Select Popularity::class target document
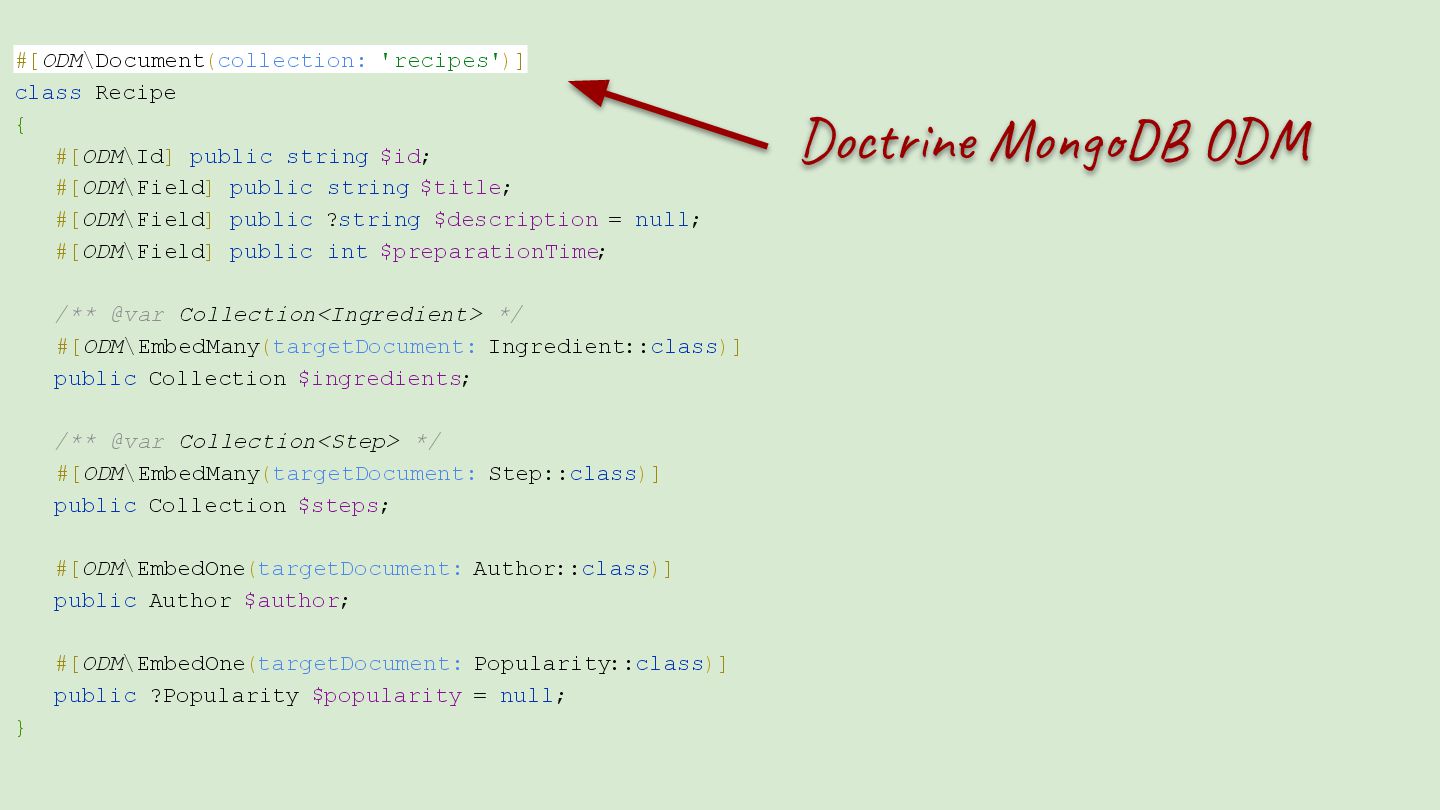 tap(589, 664)
